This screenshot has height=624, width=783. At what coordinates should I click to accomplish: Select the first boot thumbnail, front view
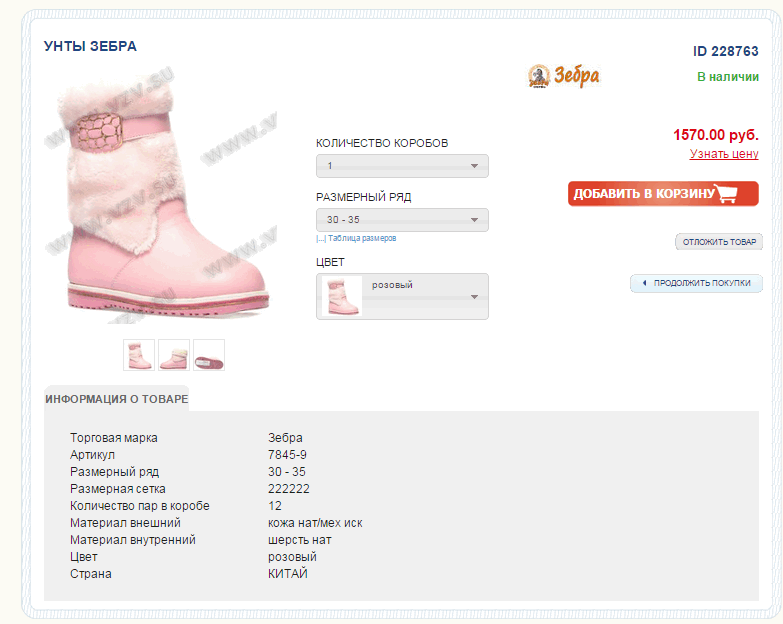(139, 355)
